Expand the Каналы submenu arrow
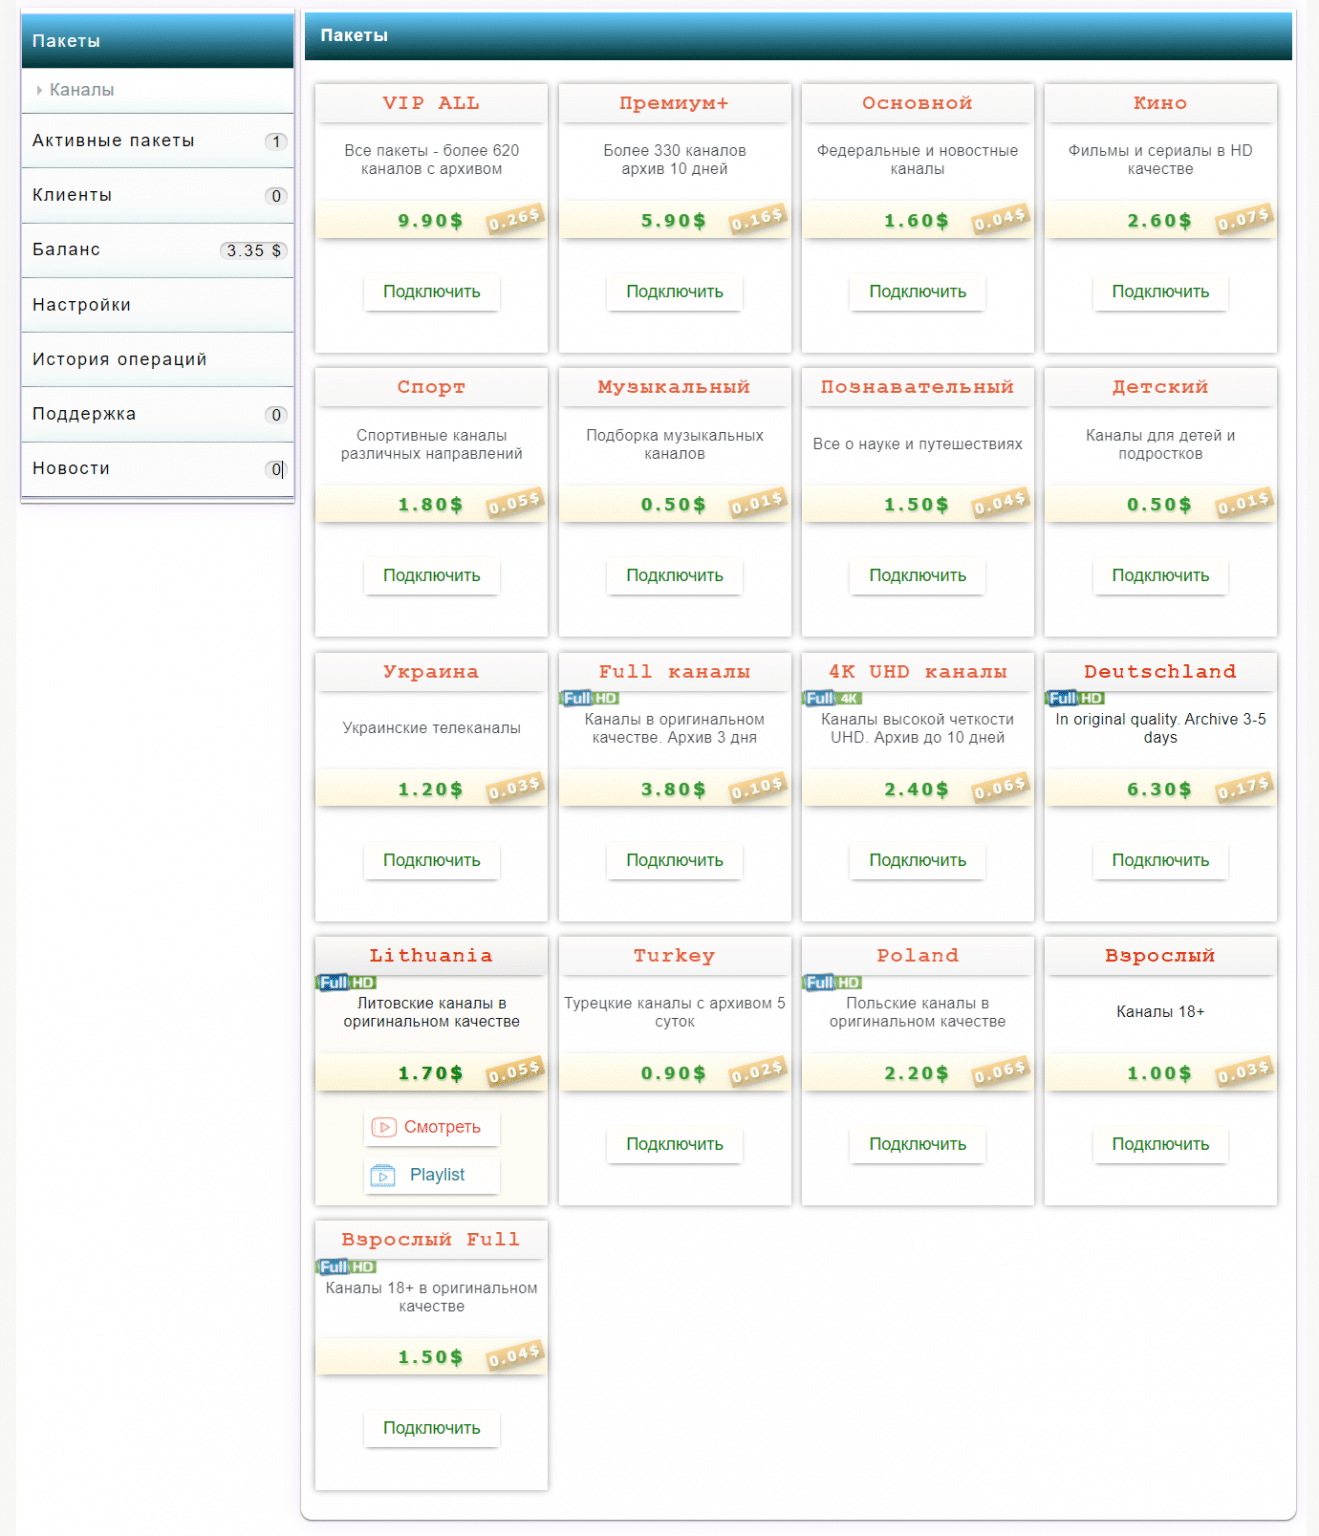The height and width of the screenshot is (1536, 1319). (39, 90)
